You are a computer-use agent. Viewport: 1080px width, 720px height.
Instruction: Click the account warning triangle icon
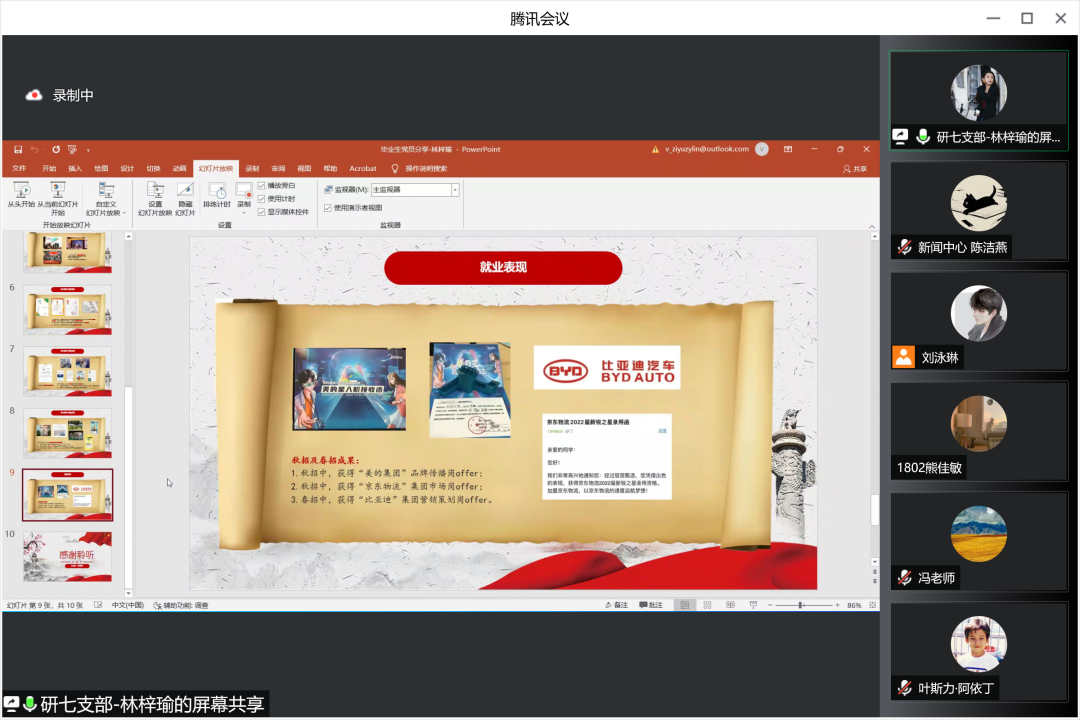coord(656,150)
